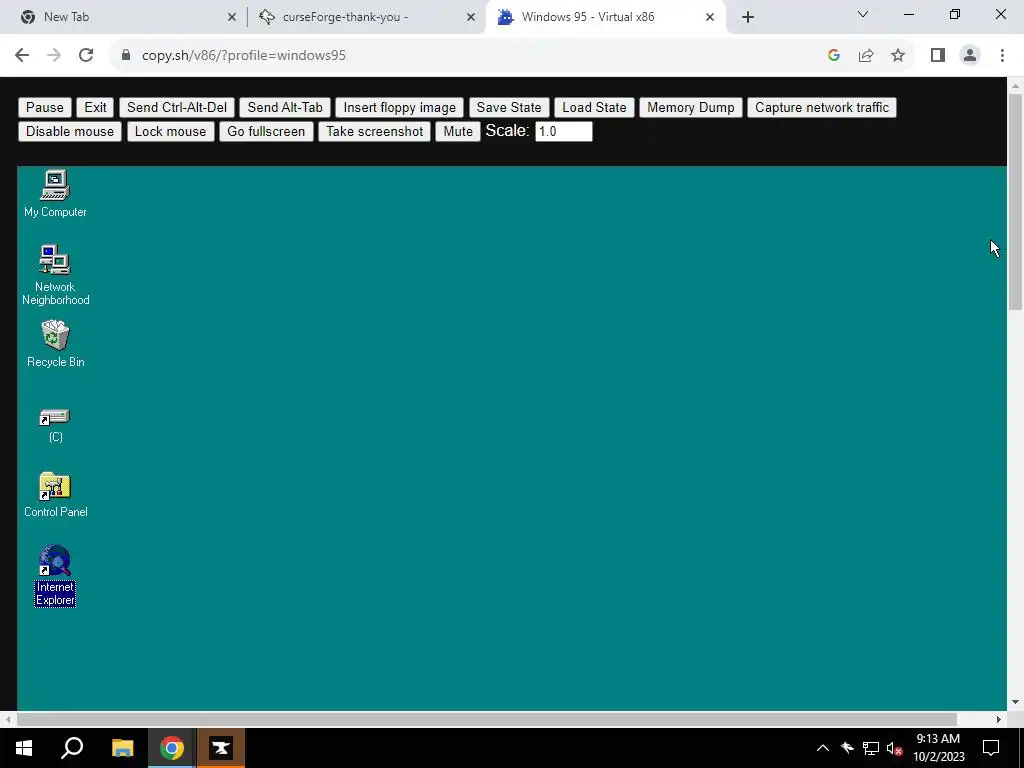
Task: Toggle the Mute button
Action: 458,131
